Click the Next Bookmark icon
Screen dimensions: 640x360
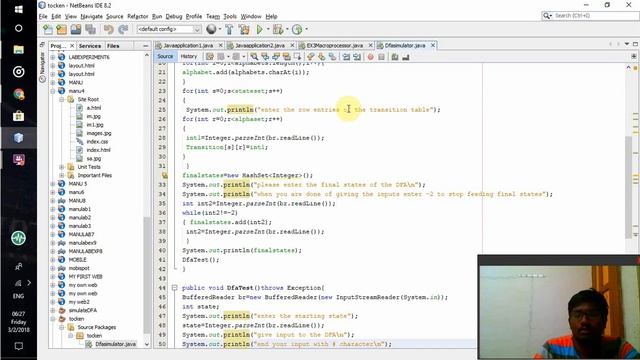point(322,57)
